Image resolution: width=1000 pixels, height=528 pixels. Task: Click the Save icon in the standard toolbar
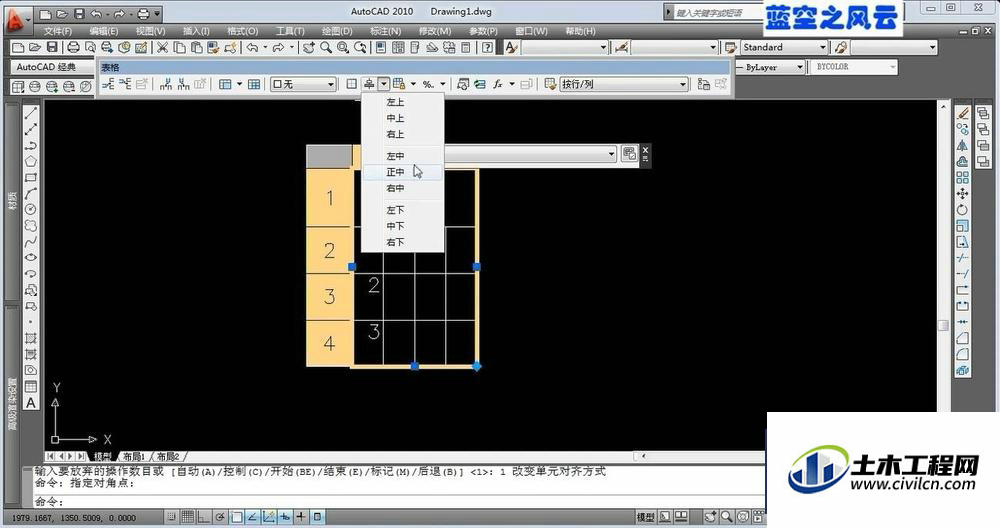tap(52, 47)
